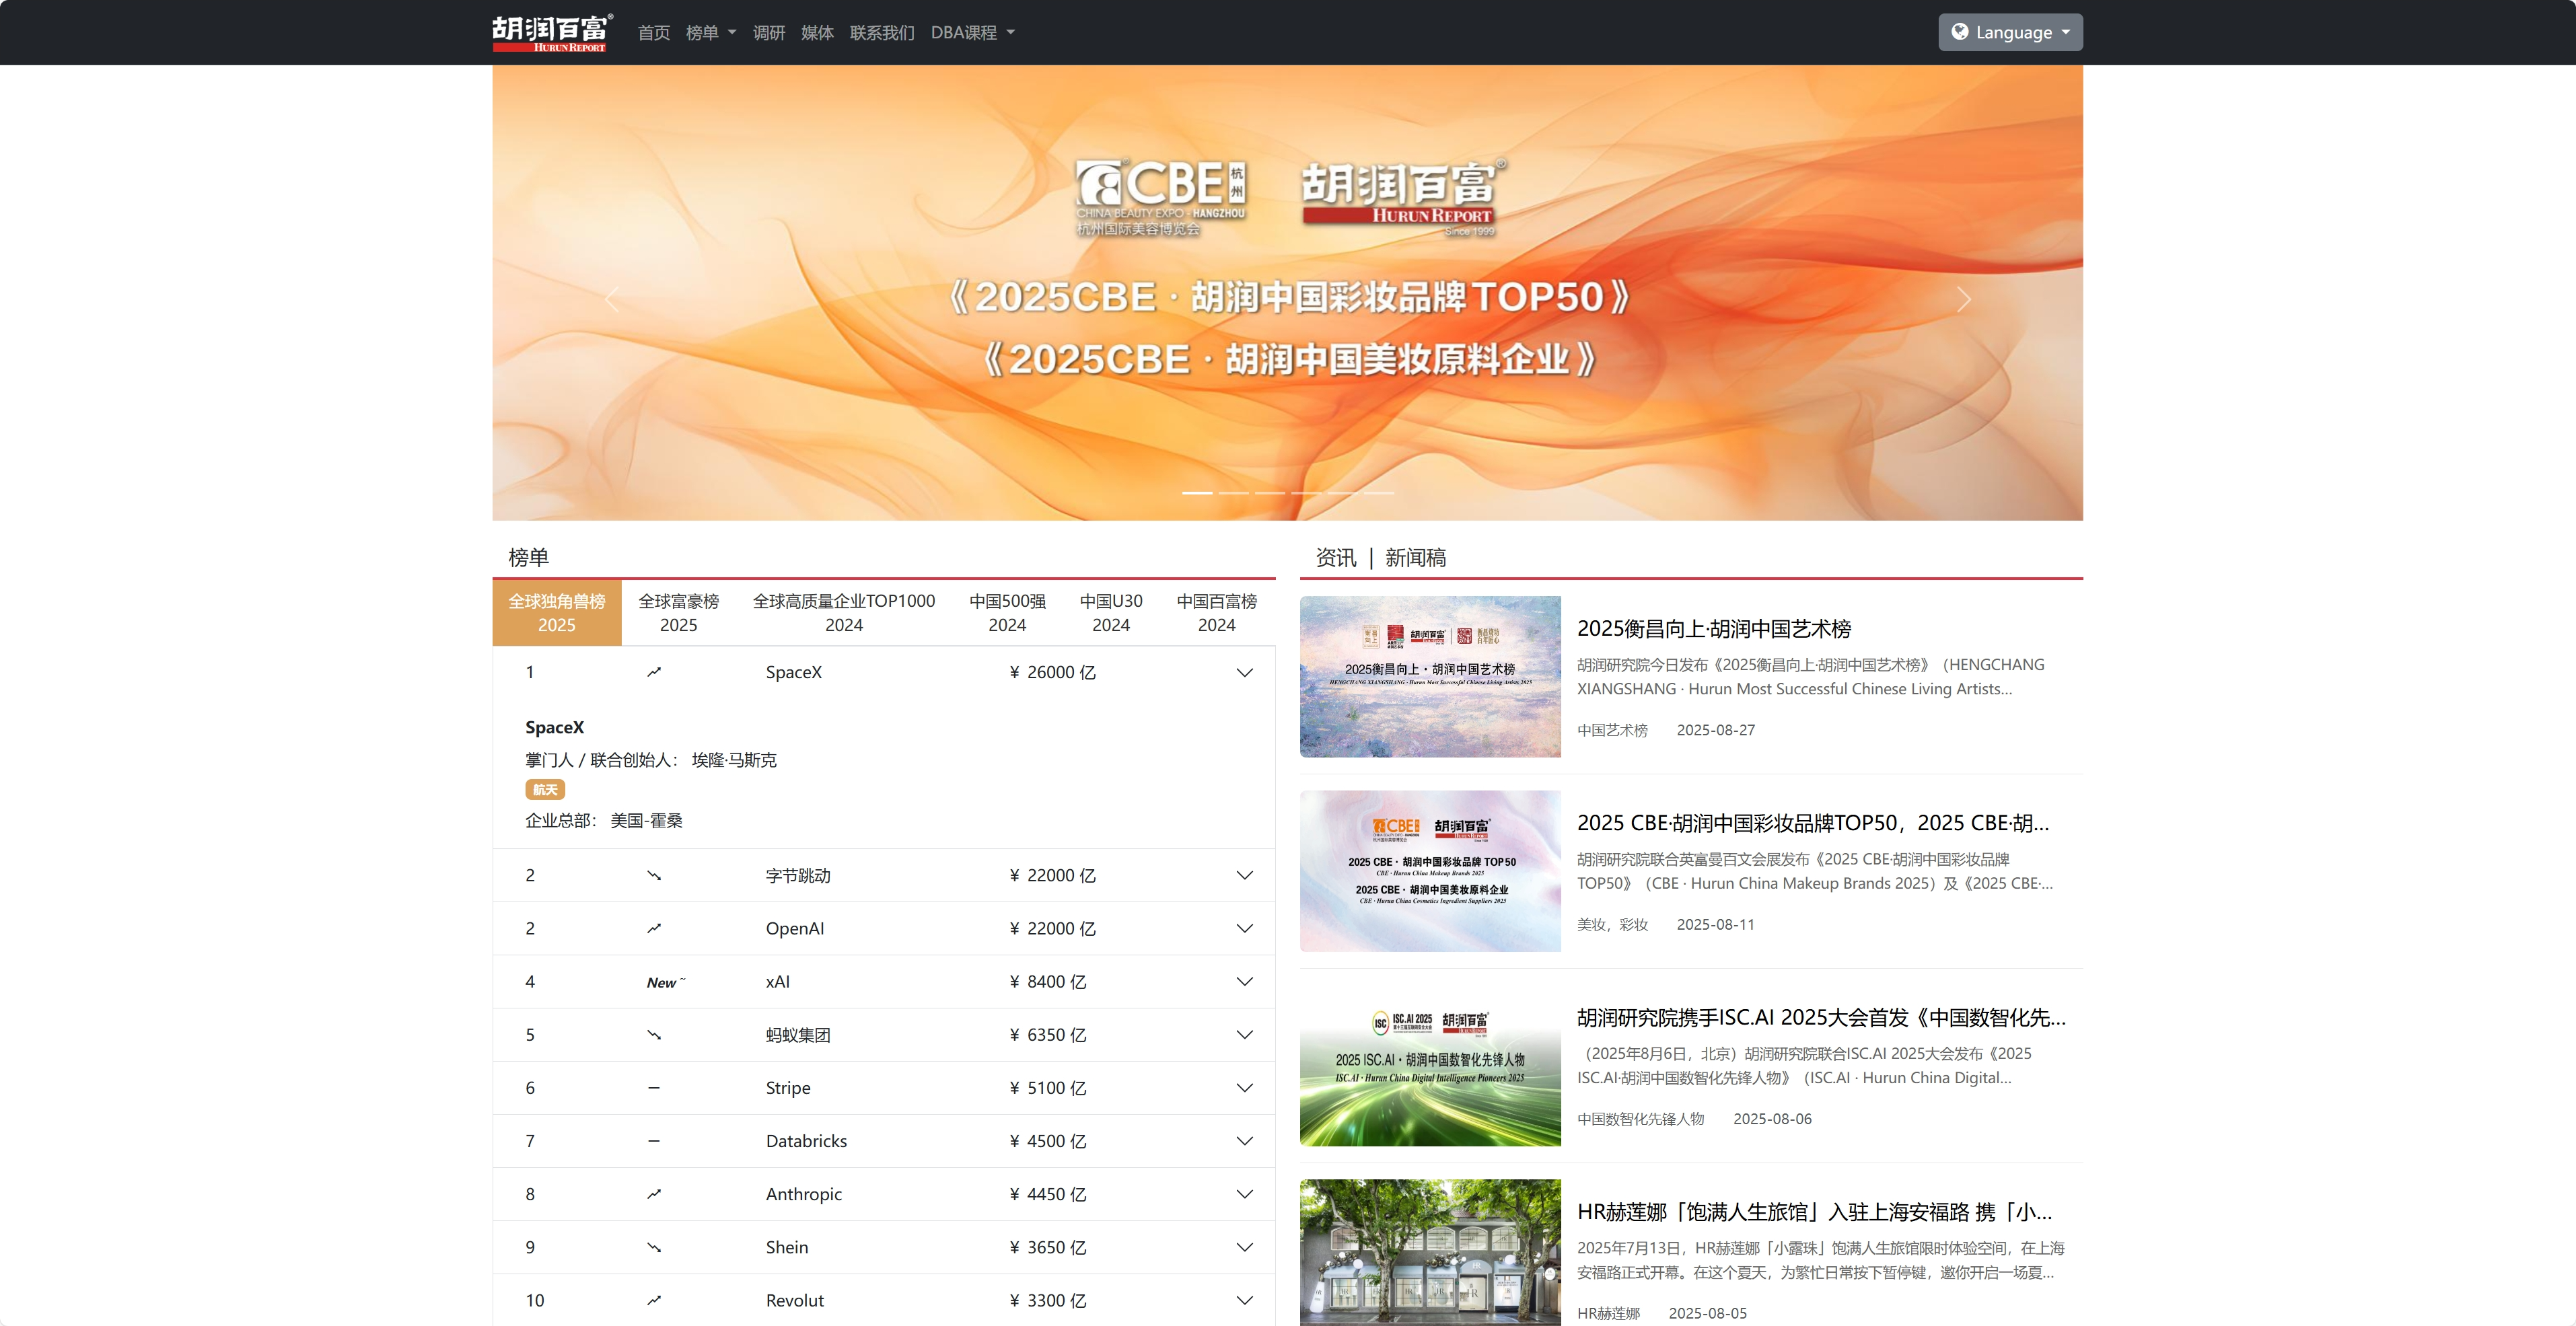This screenshot has height=1326, width=2576.
Task: Click the rising trend icon beside SpaceX
Action: [x=654, y=672]
